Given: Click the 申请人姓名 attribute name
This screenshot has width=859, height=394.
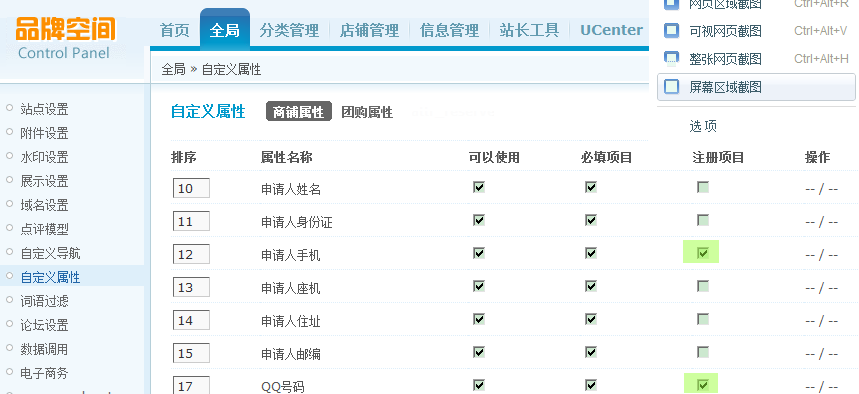Looking at the screenshot, I should pos(291,190).
